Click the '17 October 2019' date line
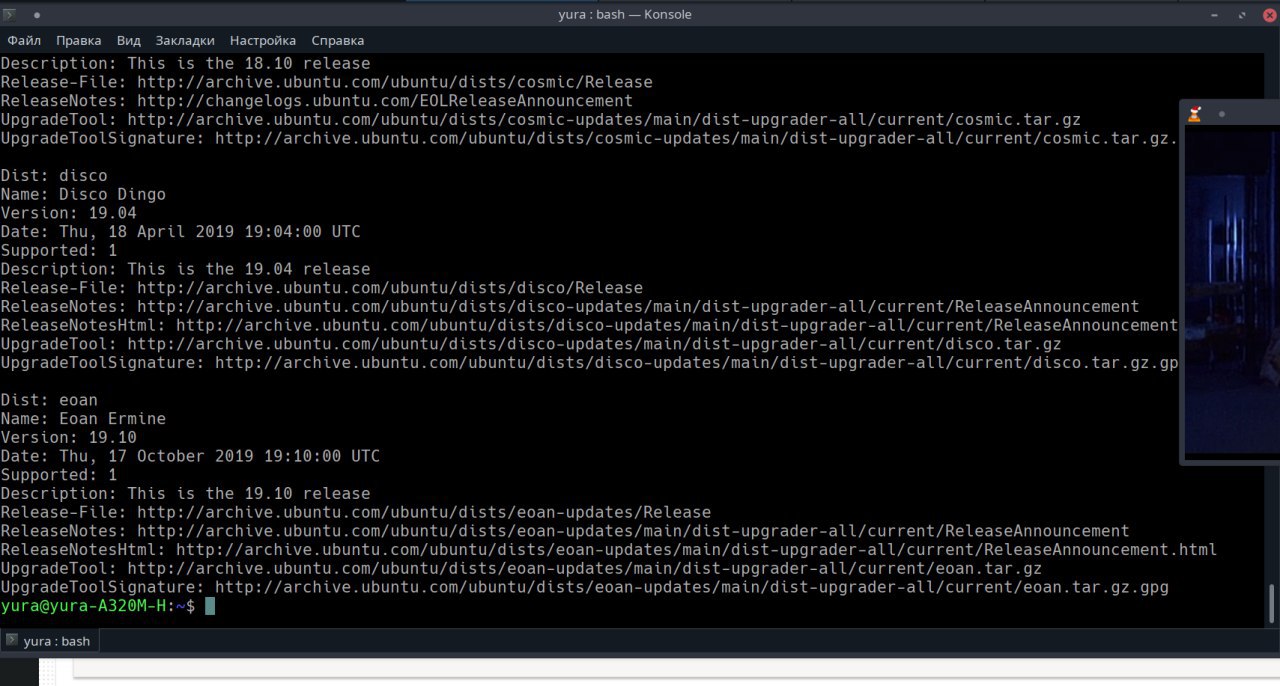The image size is (1280, 686). pos(190,456)
